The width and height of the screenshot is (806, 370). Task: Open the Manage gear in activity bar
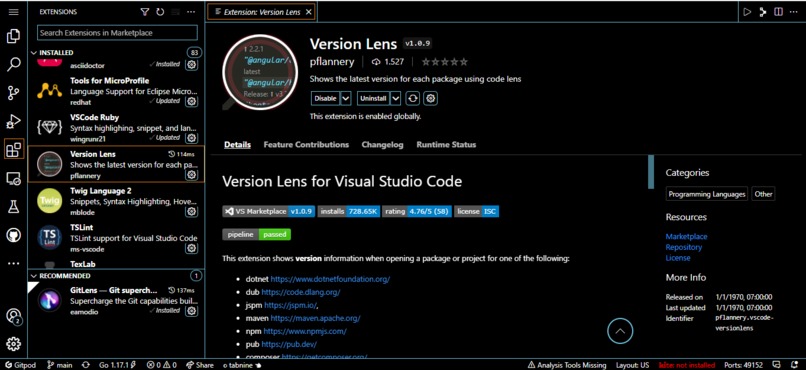(13, 344)
